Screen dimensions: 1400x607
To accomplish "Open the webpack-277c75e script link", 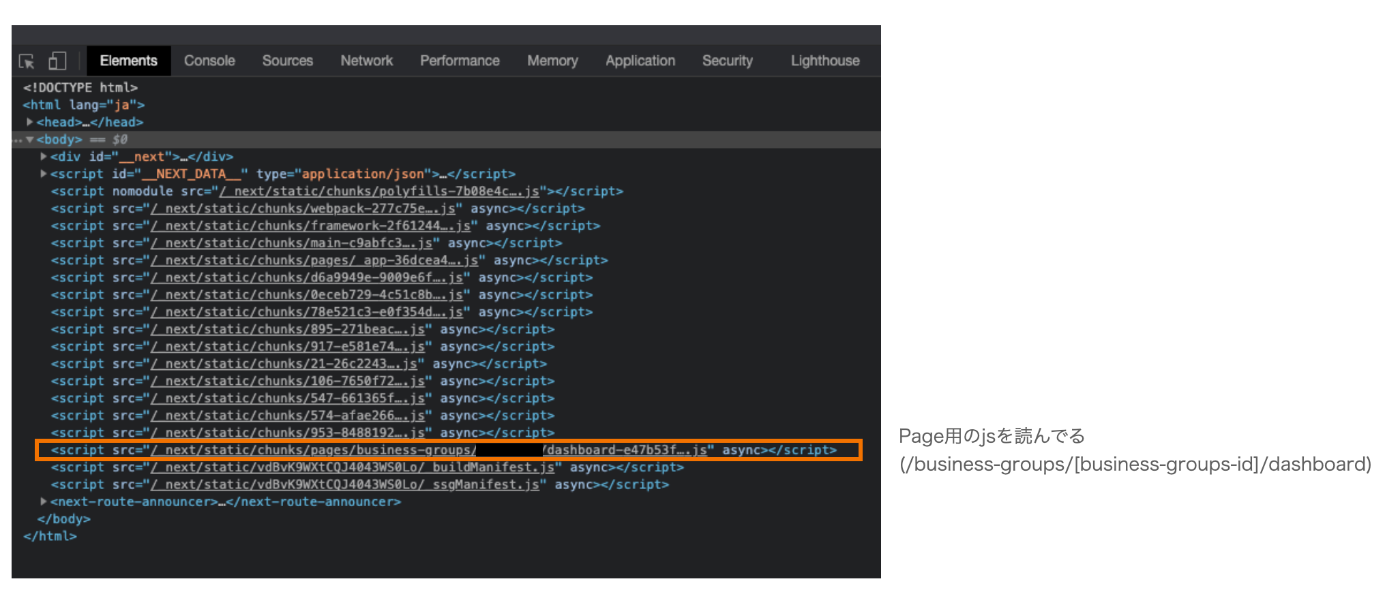I will tap(303, 208).
